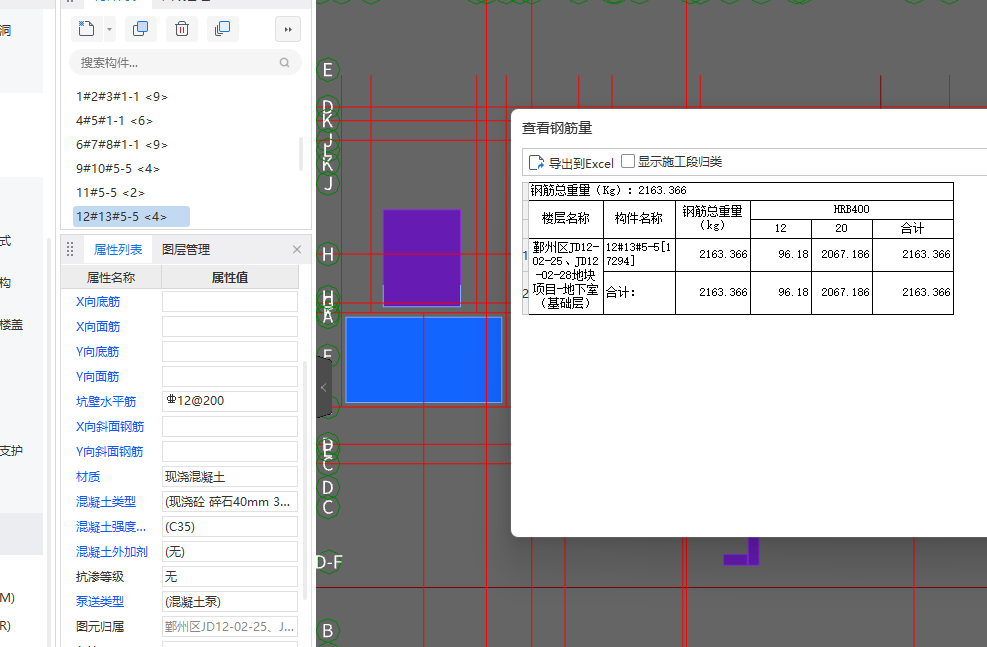987x647 pixels.
Task: Click the 坑壁水平筋 value 12@200
Action: tap(230, 401)
